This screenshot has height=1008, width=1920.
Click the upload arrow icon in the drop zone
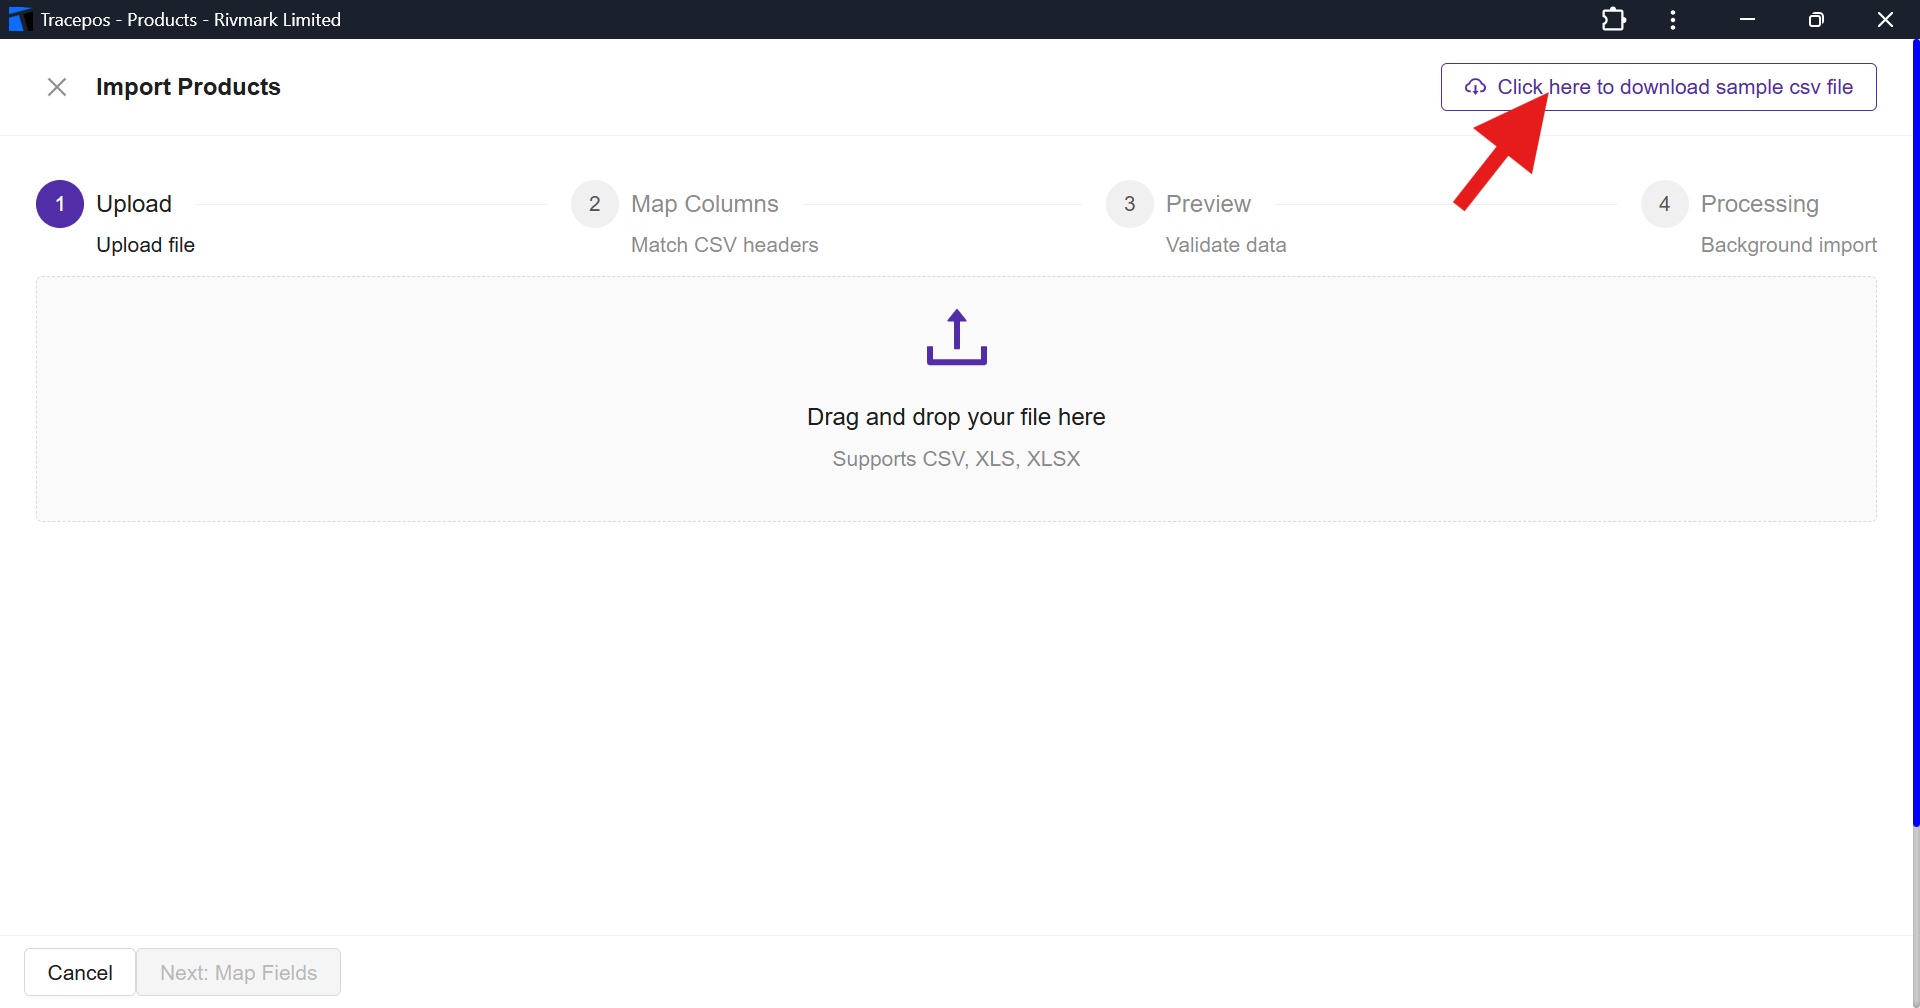click(x=956, y=337)
